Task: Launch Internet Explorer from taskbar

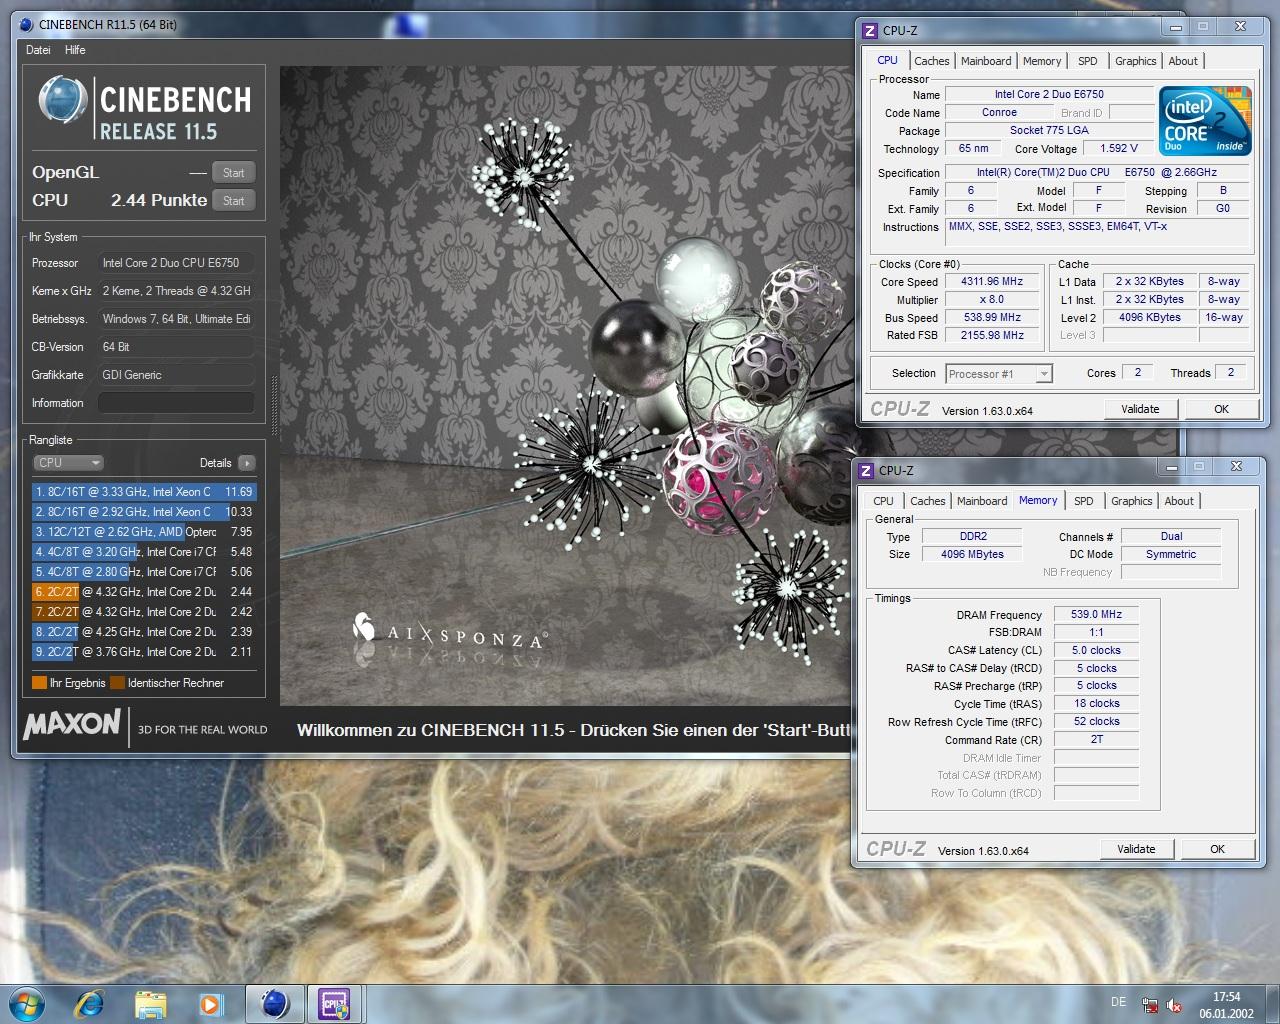Action: point(89,1003)
